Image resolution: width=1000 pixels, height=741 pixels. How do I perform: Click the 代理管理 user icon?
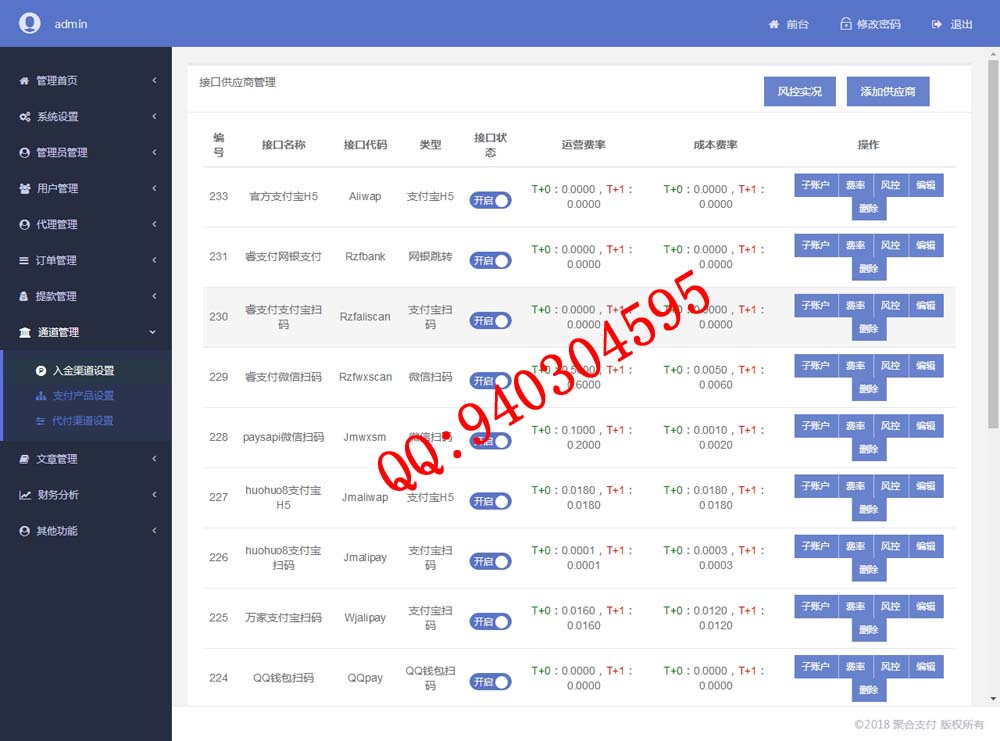click(24, 224)
